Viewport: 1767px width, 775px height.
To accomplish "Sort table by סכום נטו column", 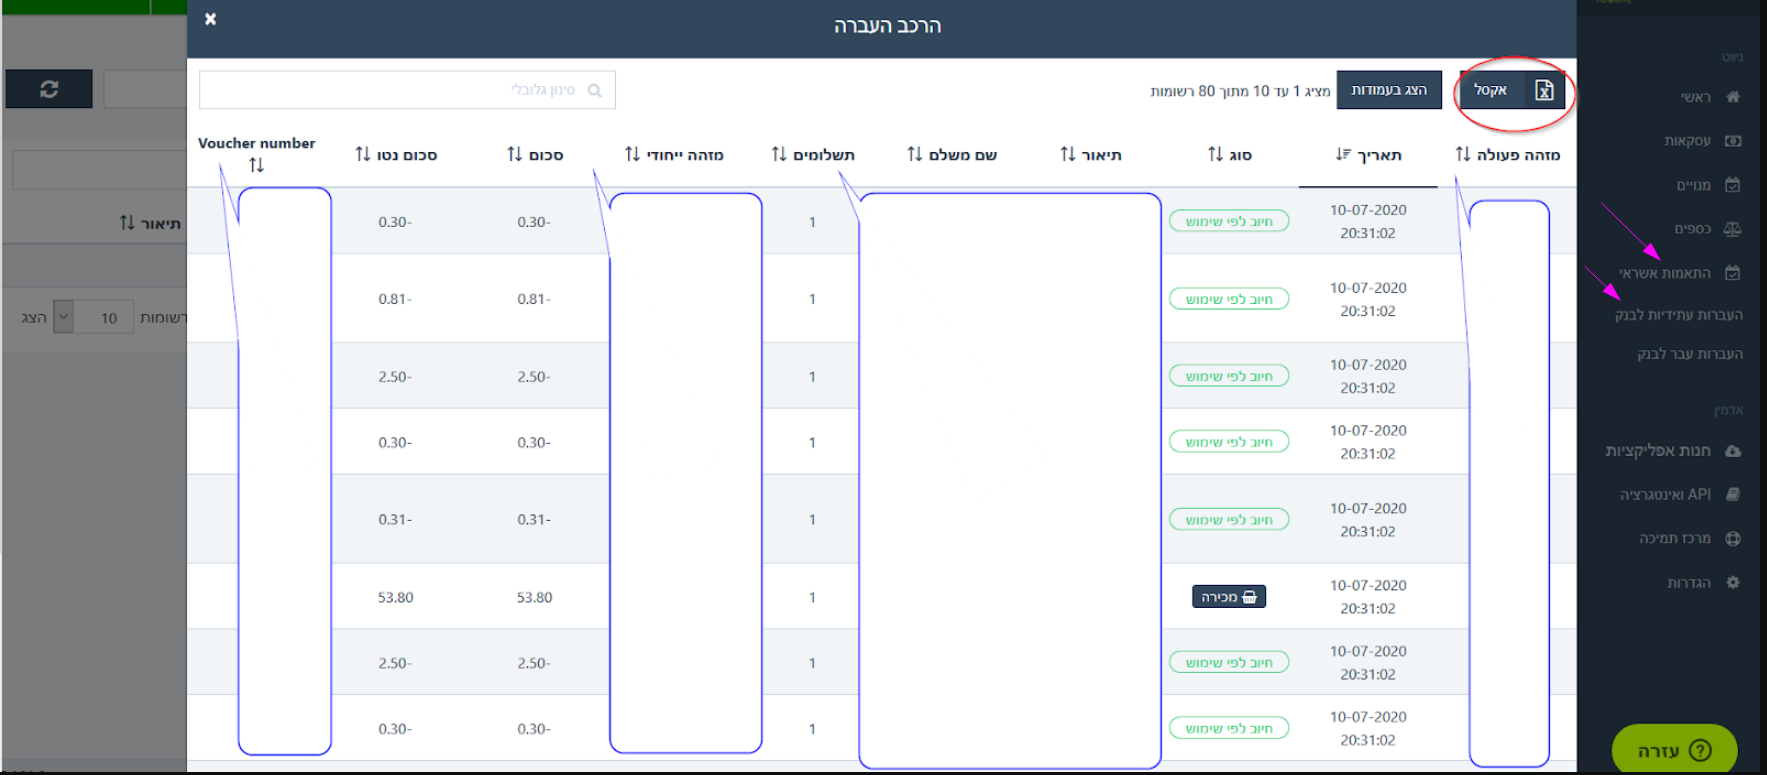I will pos(396,154).
